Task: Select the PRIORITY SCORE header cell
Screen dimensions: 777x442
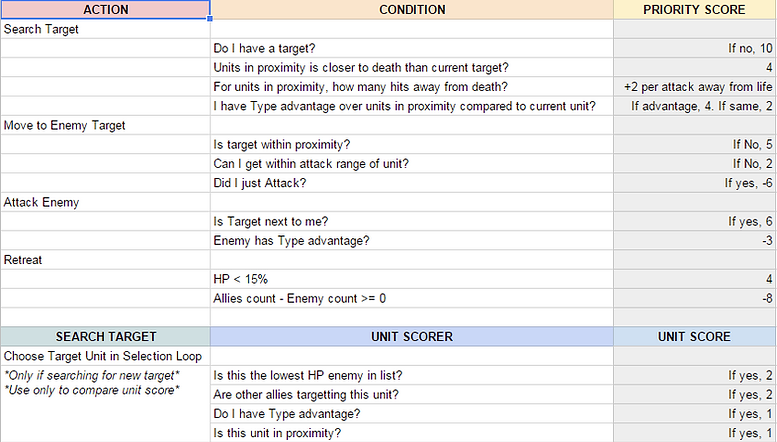Action: [695, 9]
